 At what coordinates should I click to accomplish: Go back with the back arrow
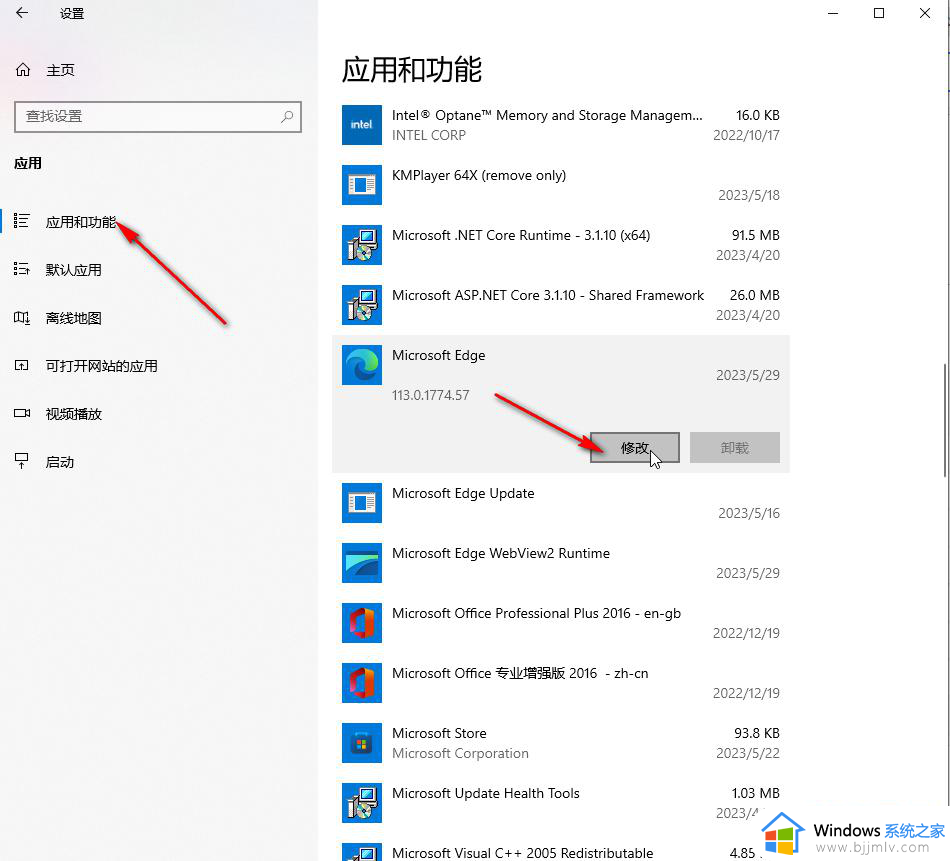[22, 13]
